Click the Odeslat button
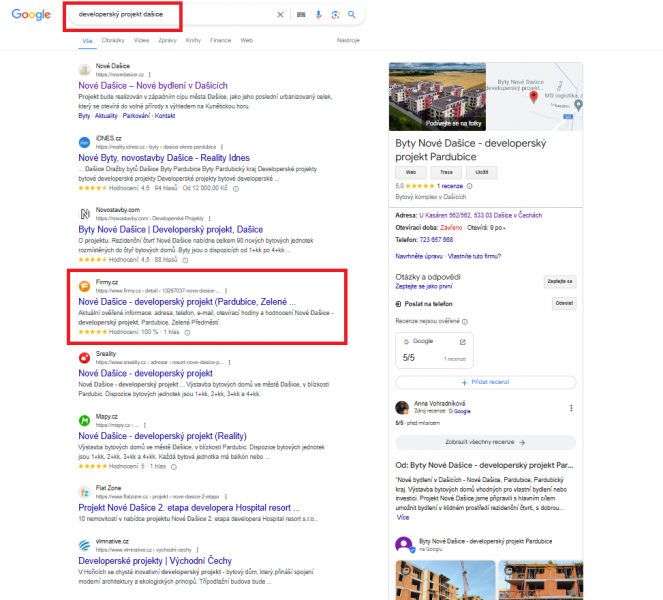This screenshot has height=600, width=663. pos(564,303)
